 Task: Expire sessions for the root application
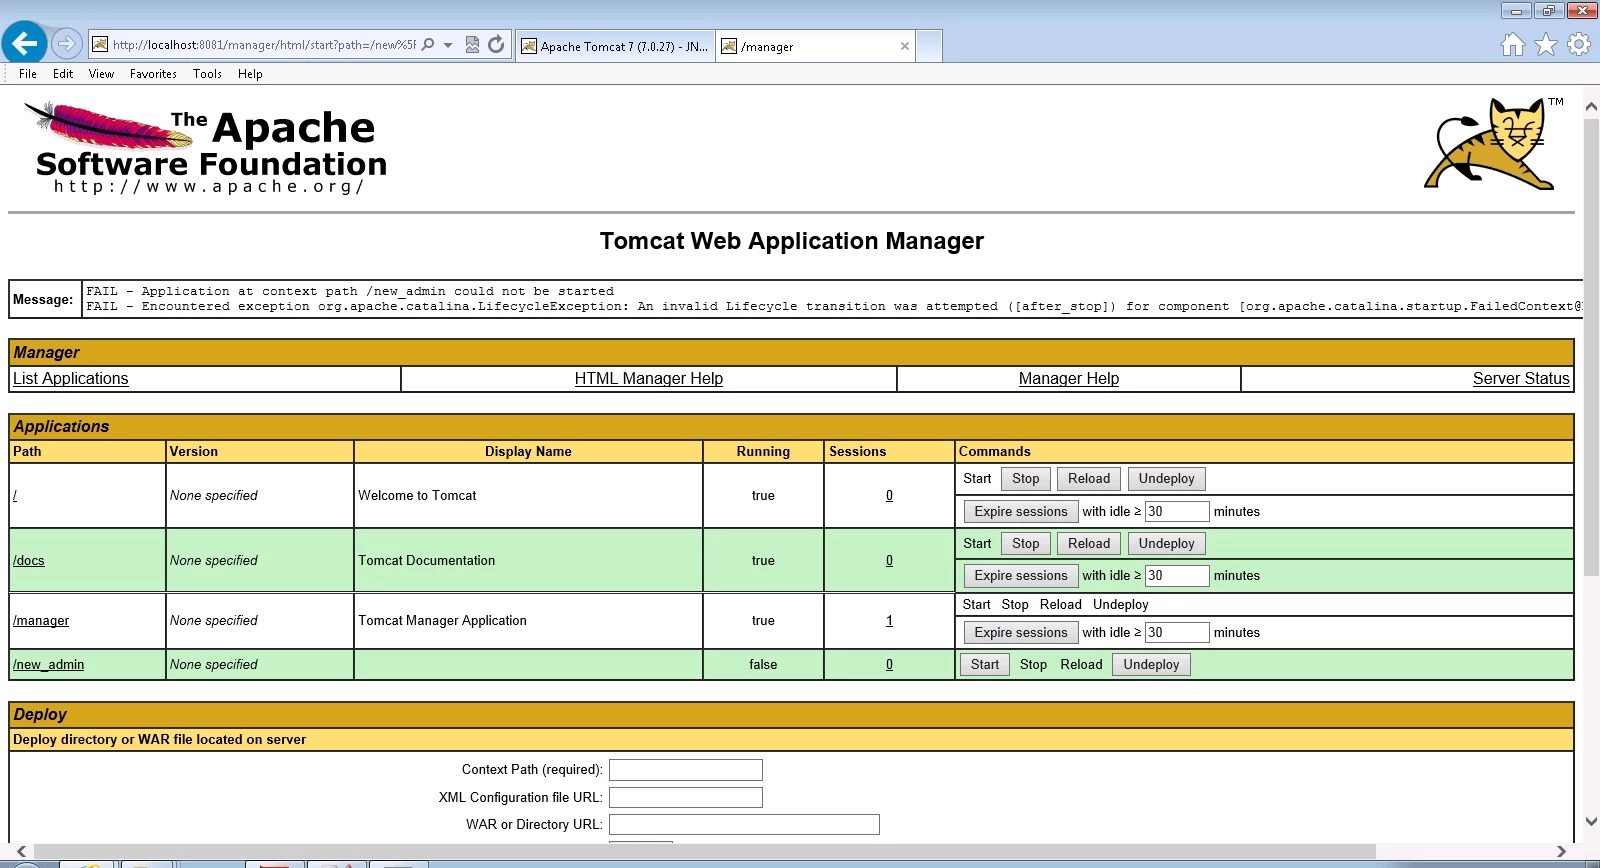point(1021,512)
